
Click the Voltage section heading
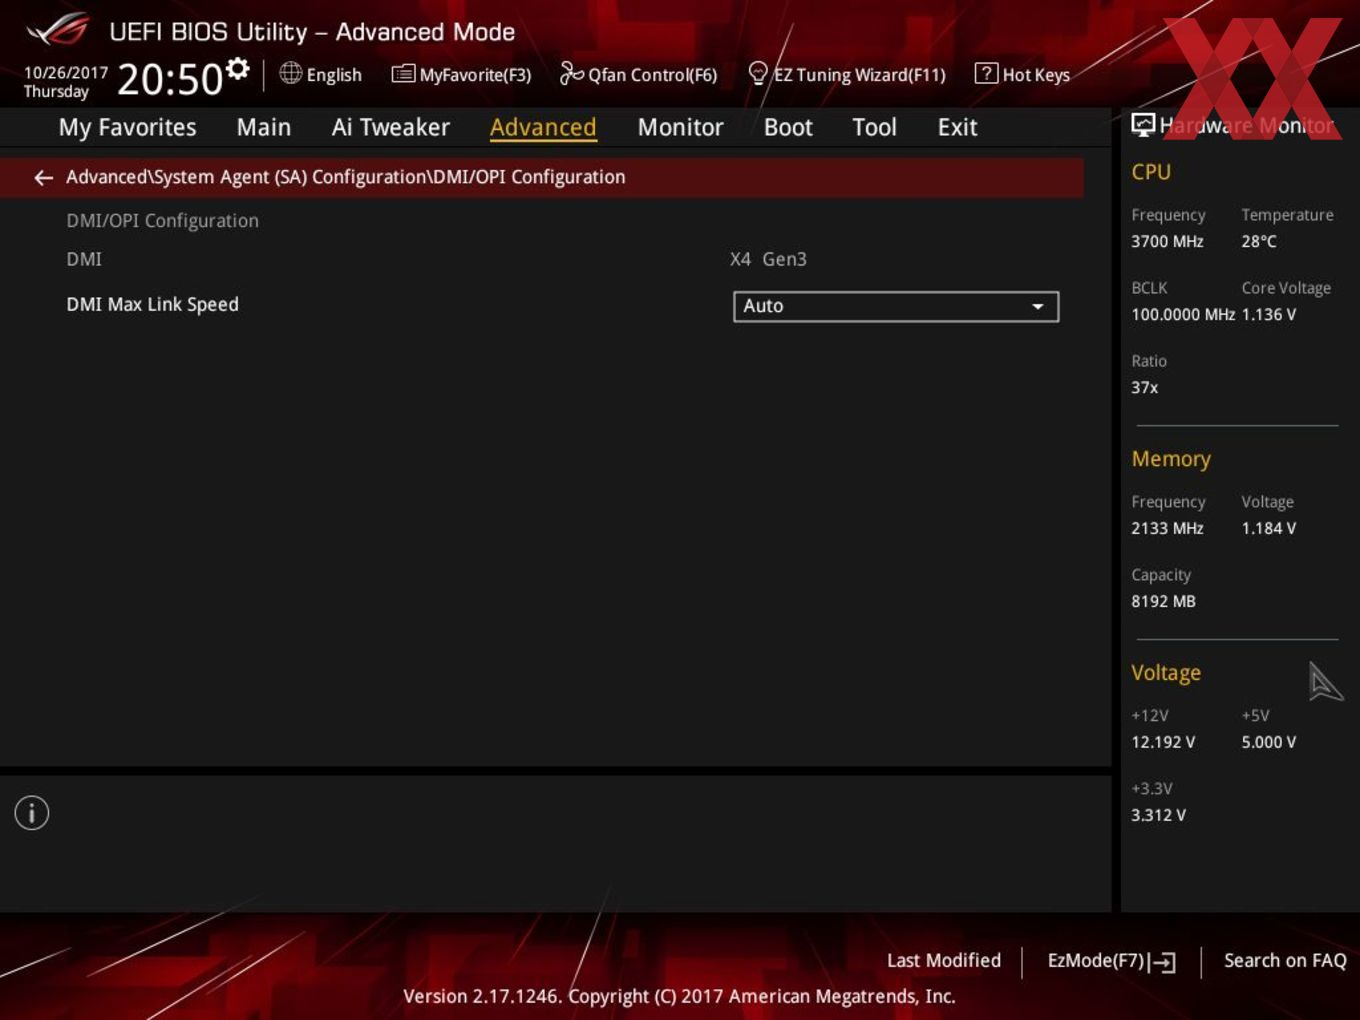(x=1166, y=673)
